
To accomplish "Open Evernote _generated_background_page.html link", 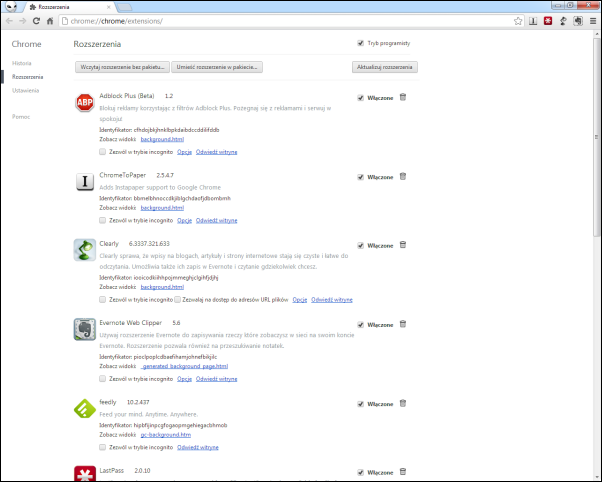I will (x=184, y=366).
